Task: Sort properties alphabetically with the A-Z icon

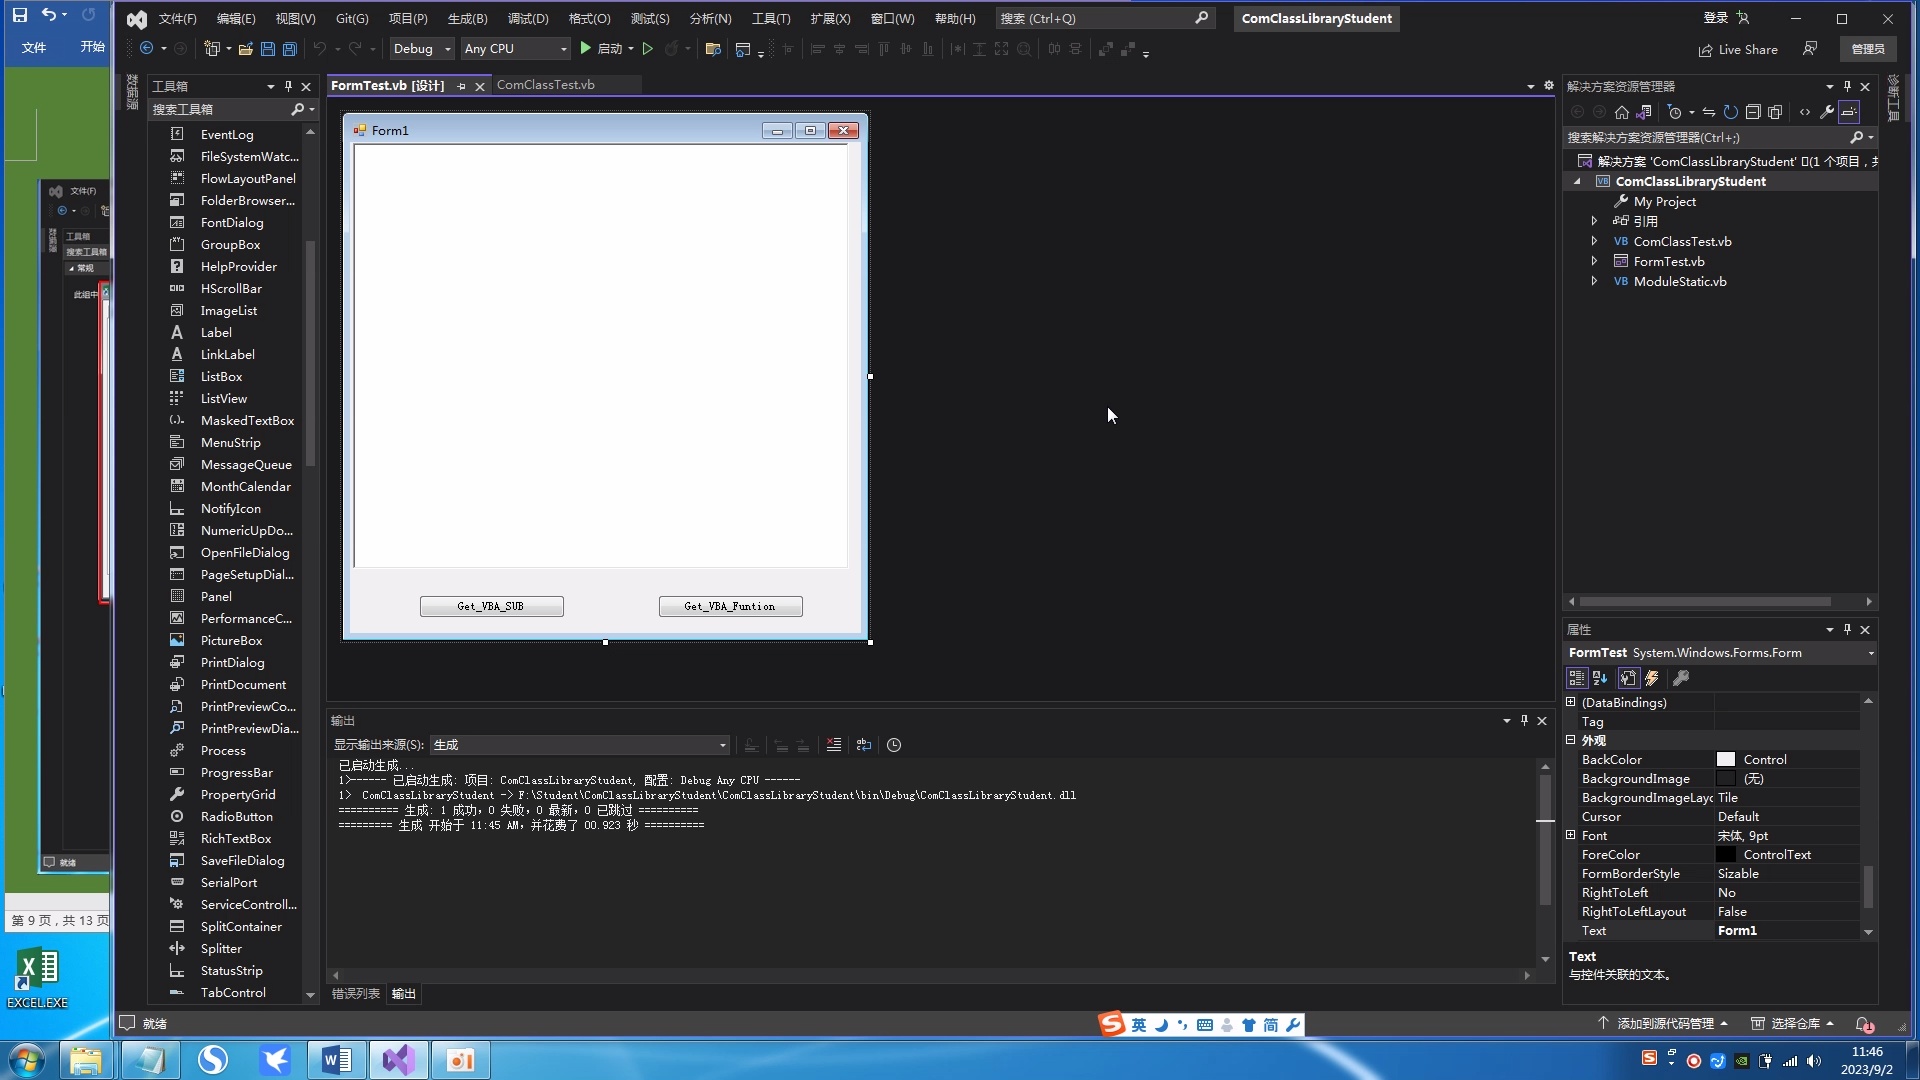Action: [1600, 678]
